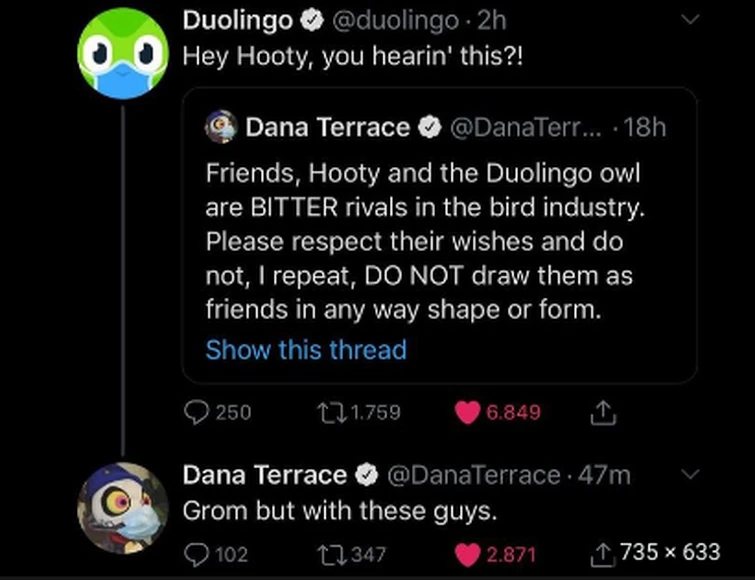Open the Show this thread link
This screenshot has width=755, height=580.
pyautogui.click(x=306, y=350)
